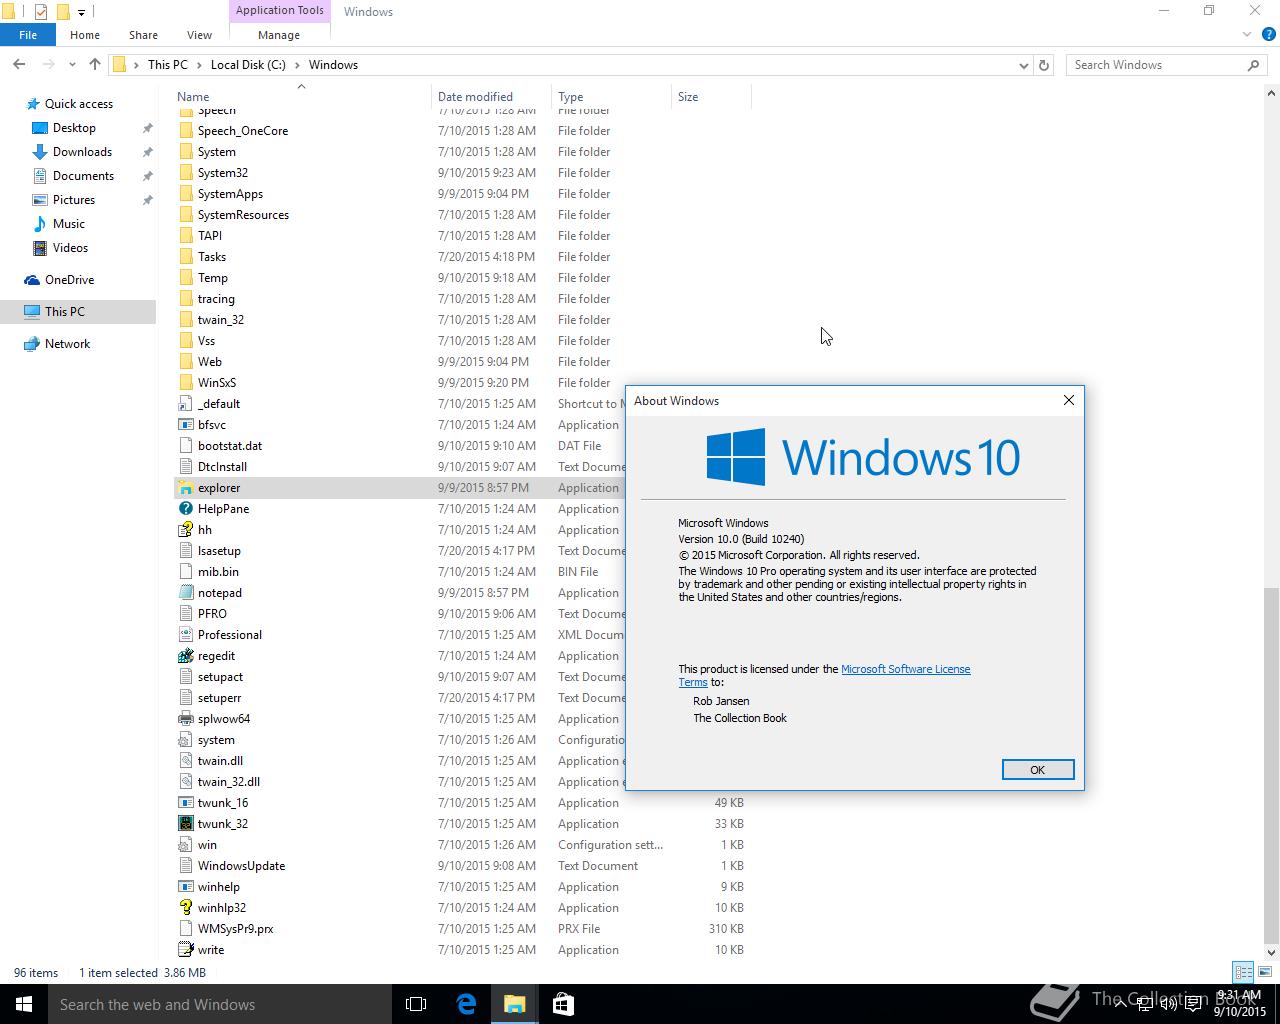Select the explorer application icon
The image size is (1280, 1024).
(x=185, y=488)
